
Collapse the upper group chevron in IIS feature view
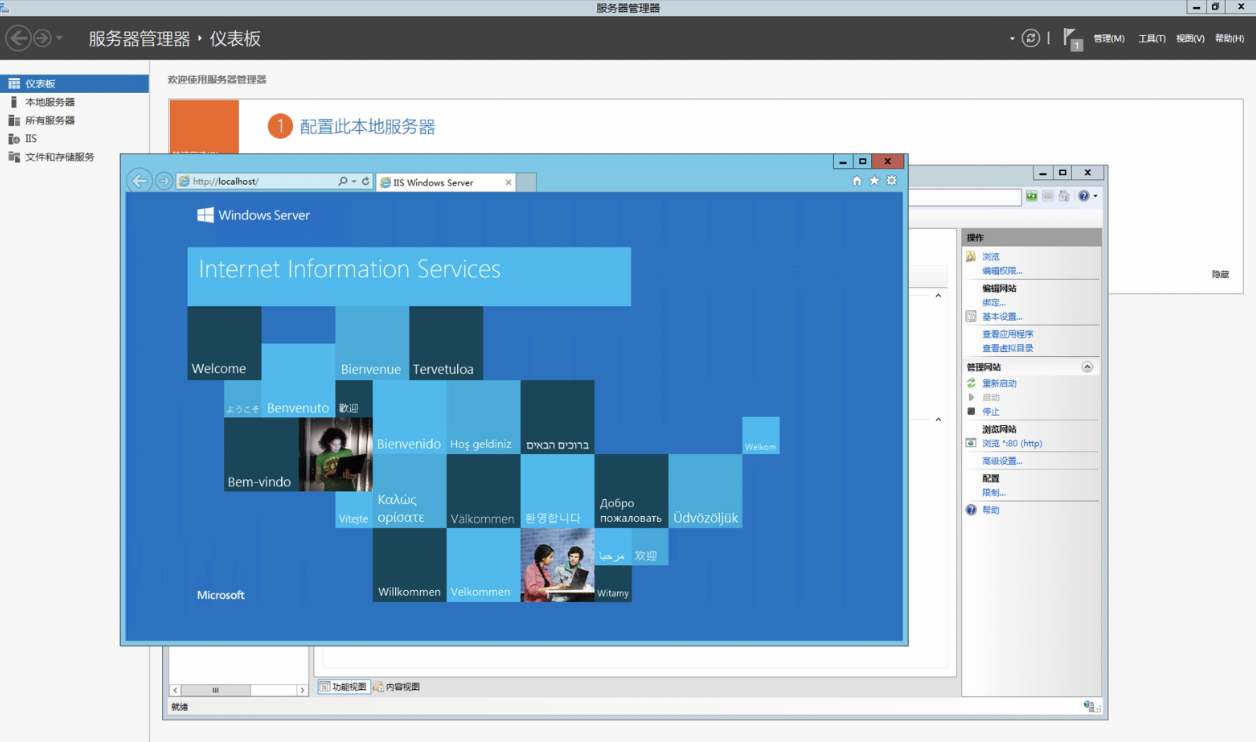938,296
